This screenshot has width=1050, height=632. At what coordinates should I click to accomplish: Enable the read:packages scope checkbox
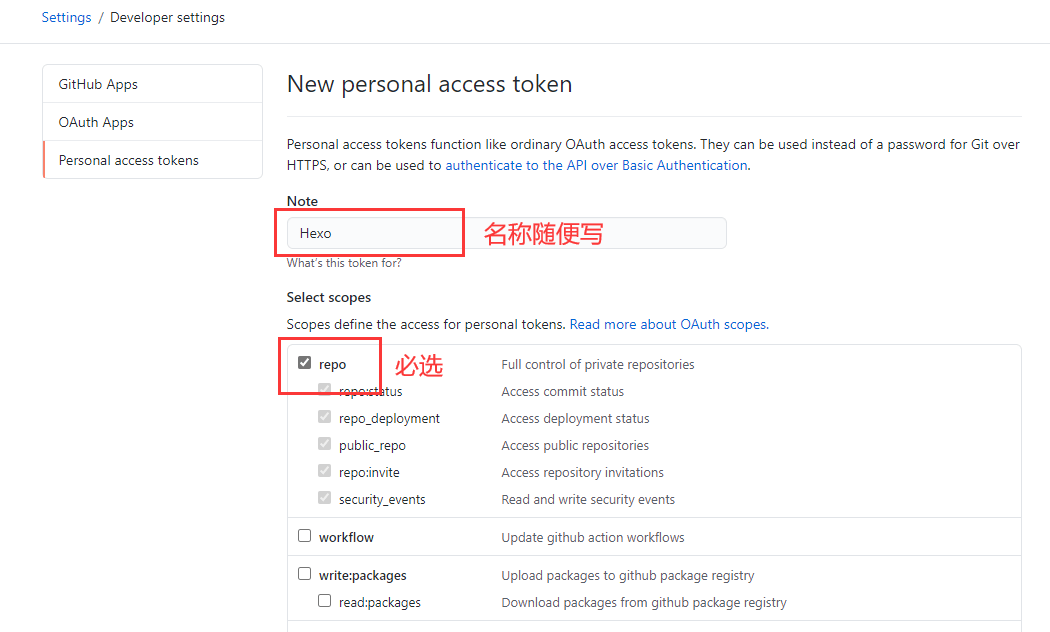click(x=325, y=601)
